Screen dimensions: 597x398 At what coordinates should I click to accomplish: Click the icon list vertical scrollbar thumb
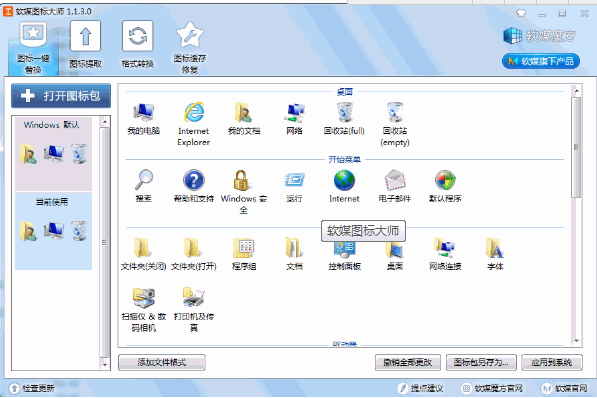(x=576, y=147)
